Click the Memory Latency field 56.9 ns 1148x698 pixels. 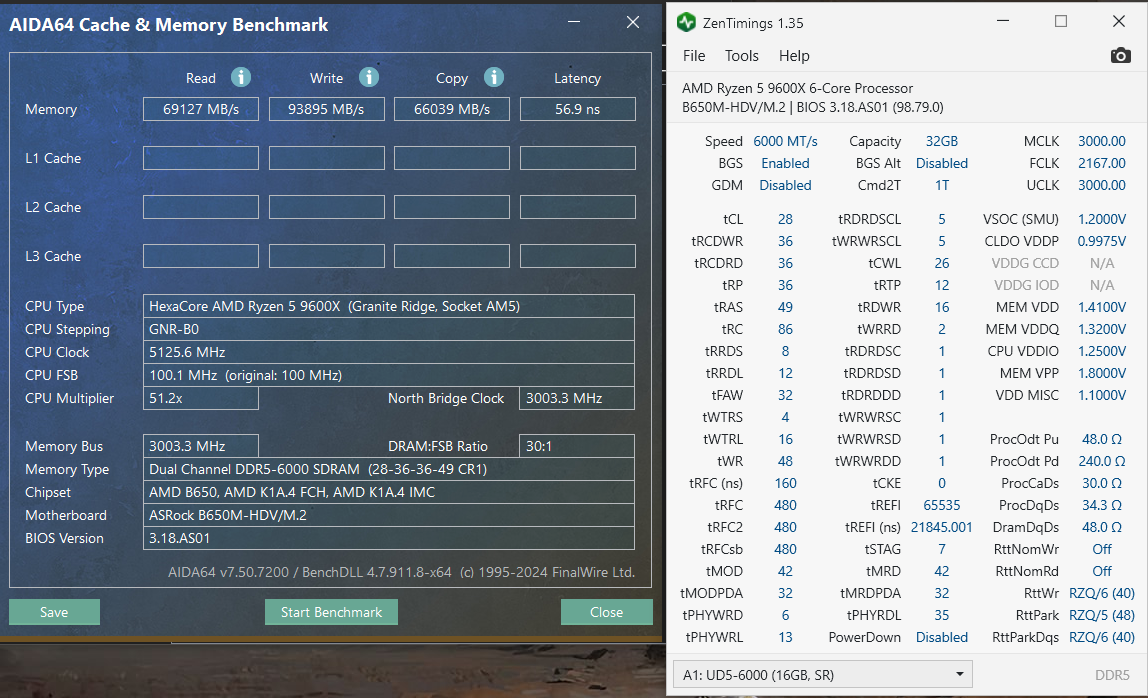pos(578,109)
